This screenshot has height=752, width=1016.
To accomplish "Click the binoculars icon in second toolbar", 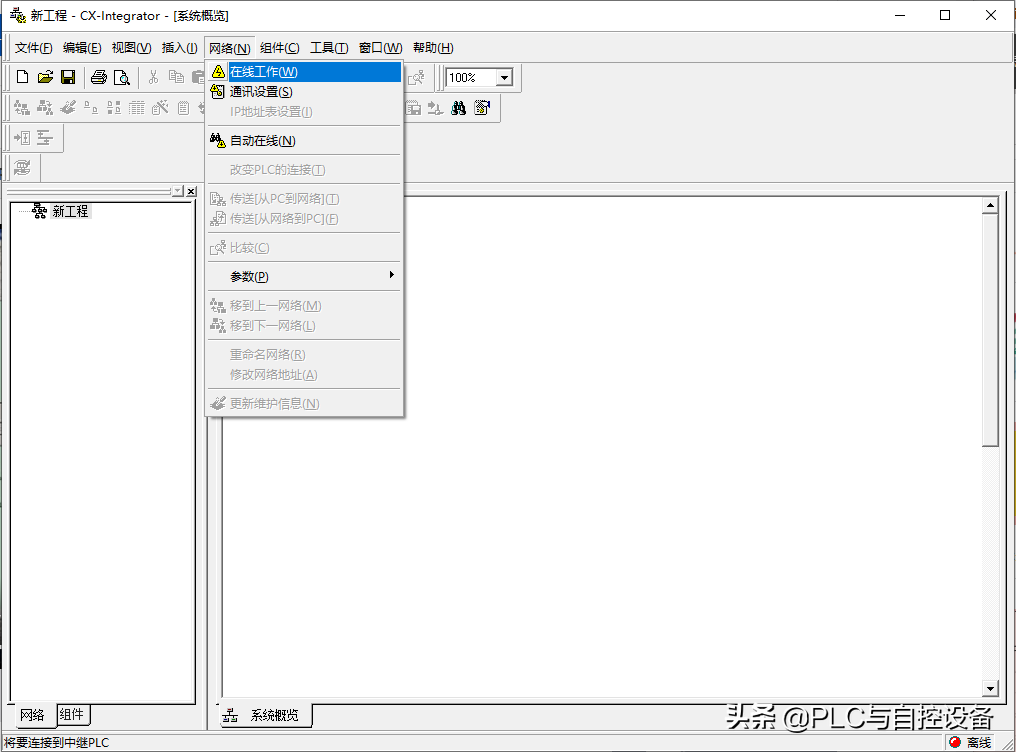I will click(x=459, y=108).
